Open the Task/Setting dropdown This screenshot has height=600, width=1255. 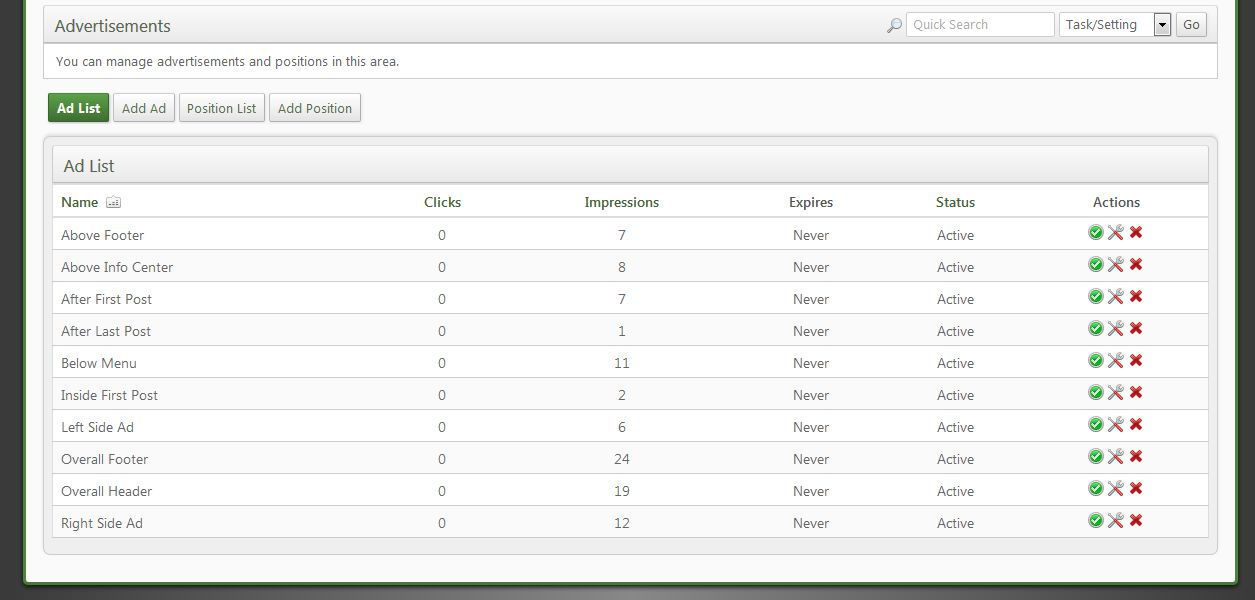click(1115, 25)
